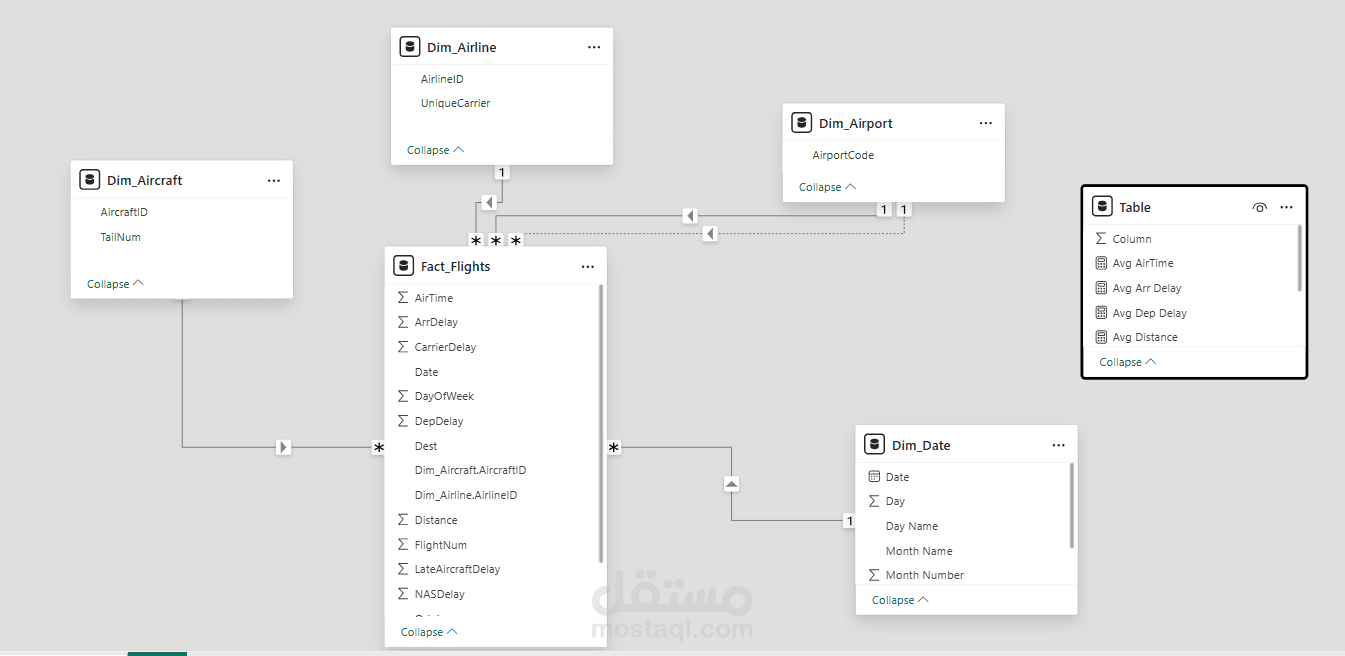1345x656 pixels.
Task: Collapse the Fact_Flights table card
Action: 429,632
